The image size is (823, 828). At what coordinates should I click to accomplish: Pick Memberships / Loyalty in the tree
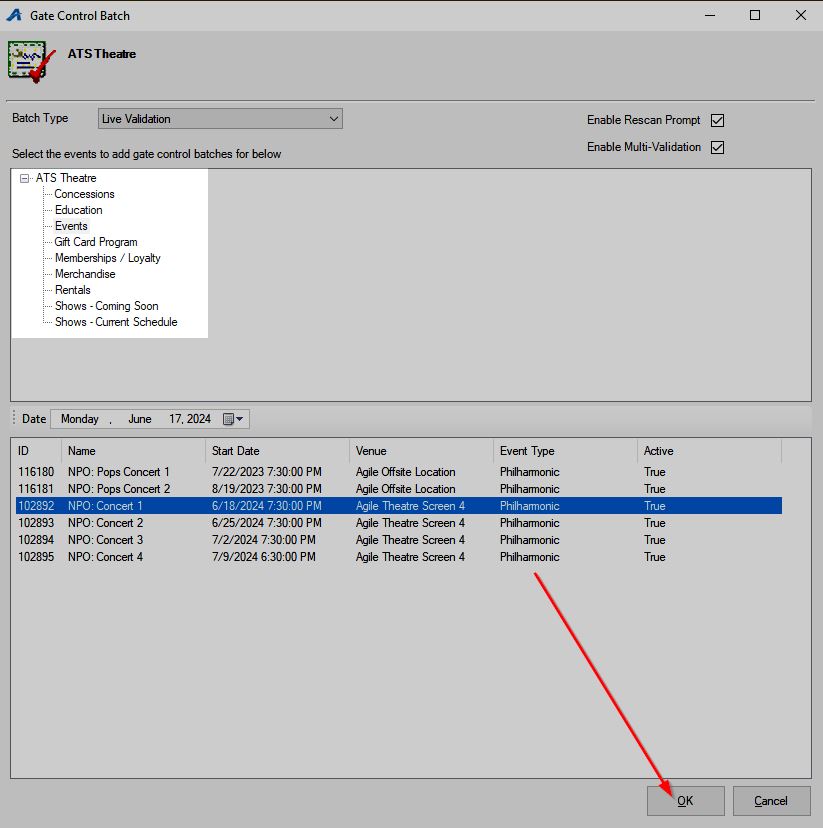(x=107, y=258)
